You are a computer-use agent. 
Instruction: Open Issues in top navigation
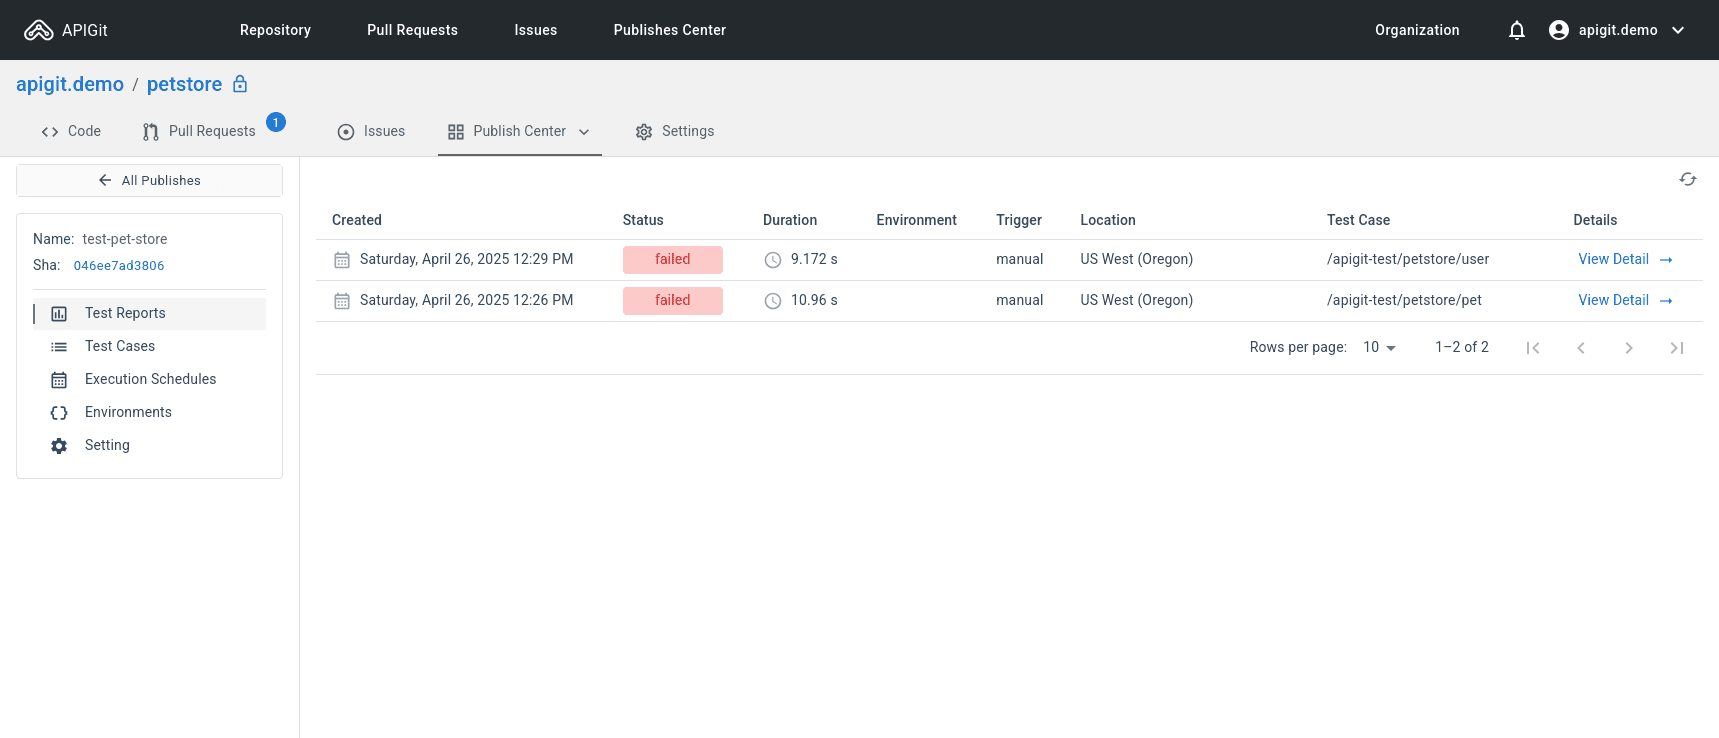(x=536, y=30)
